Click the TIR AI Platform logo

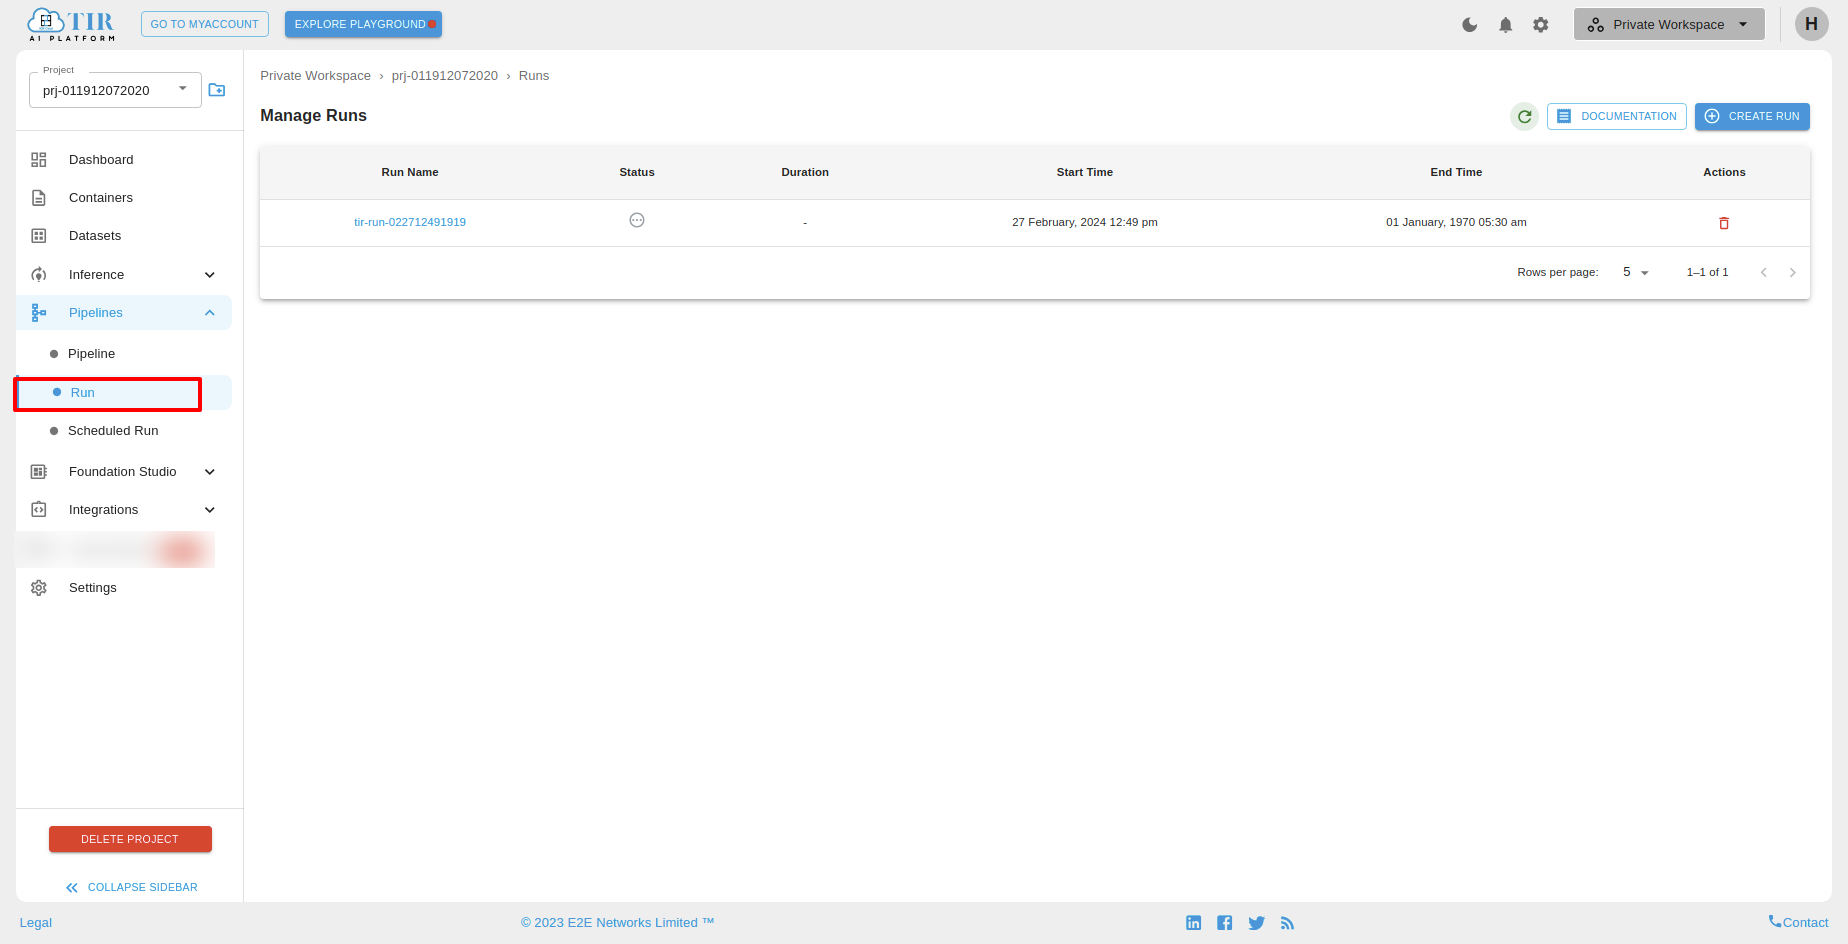tap(71, 24)
